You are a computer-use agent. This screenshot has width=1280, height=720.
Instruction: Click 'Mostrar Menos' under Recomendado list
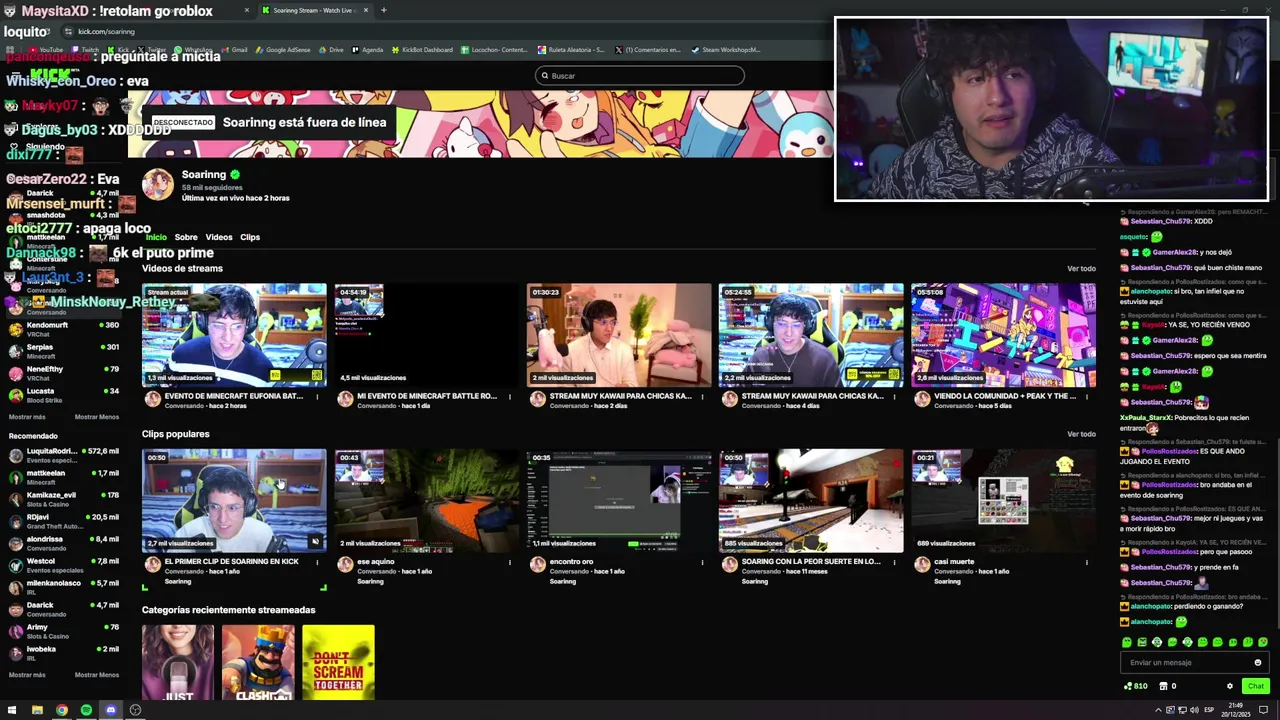[x=97, y=675]
